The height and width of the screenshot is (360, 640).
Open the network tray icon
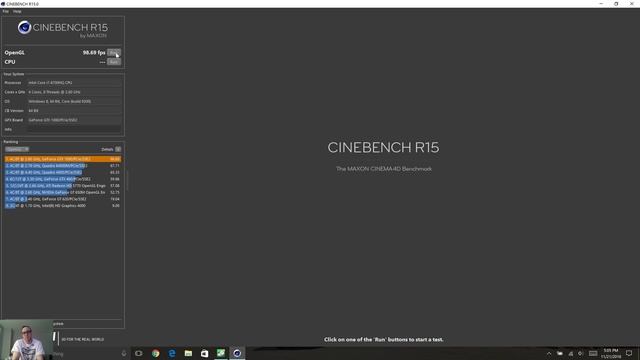(x=571, y=353)
